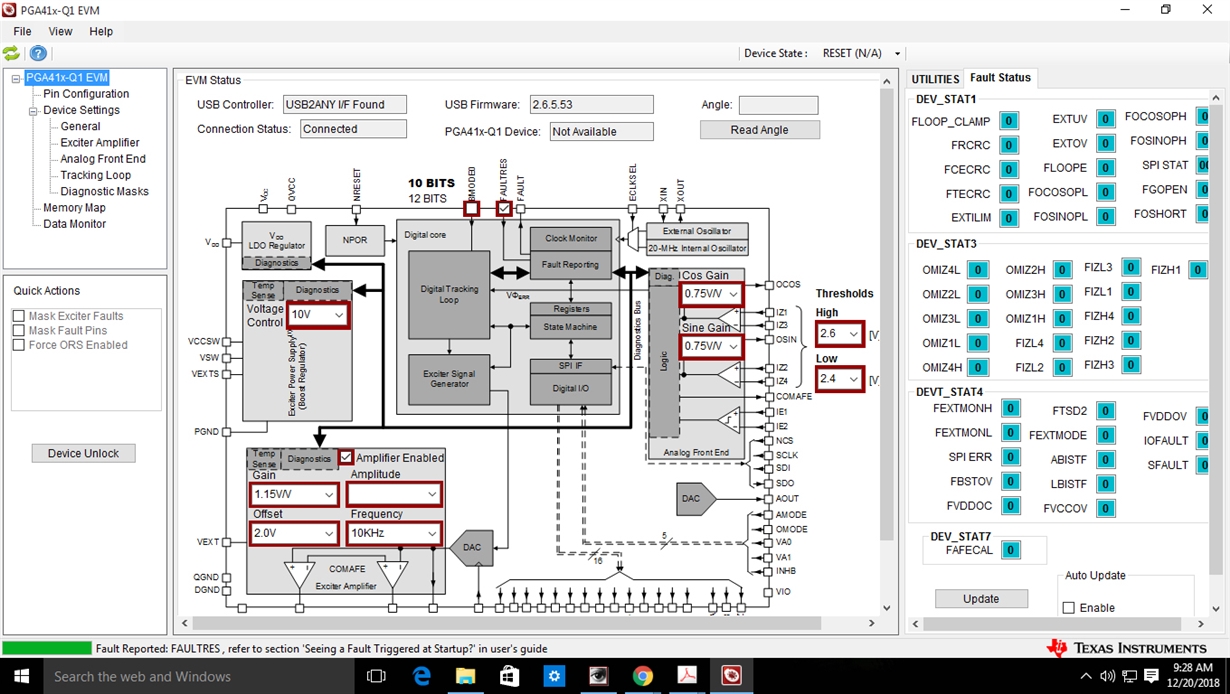The width and height of the screenshot is (1230, 694).
Task: Toggle the Mask Fault Pins checkbox
Action: pos(18,331)
